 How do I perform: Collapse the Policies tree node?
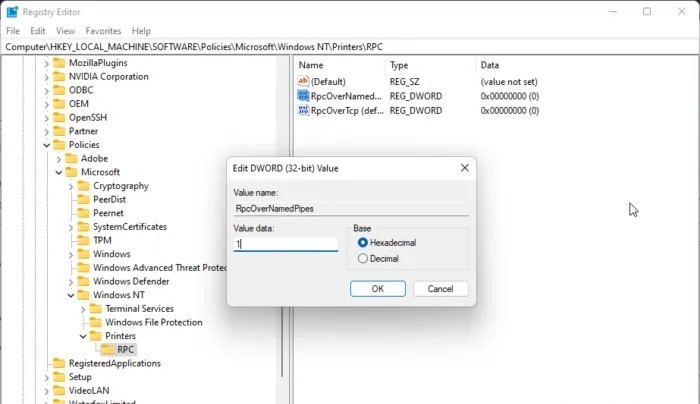(x=46, y=145)
